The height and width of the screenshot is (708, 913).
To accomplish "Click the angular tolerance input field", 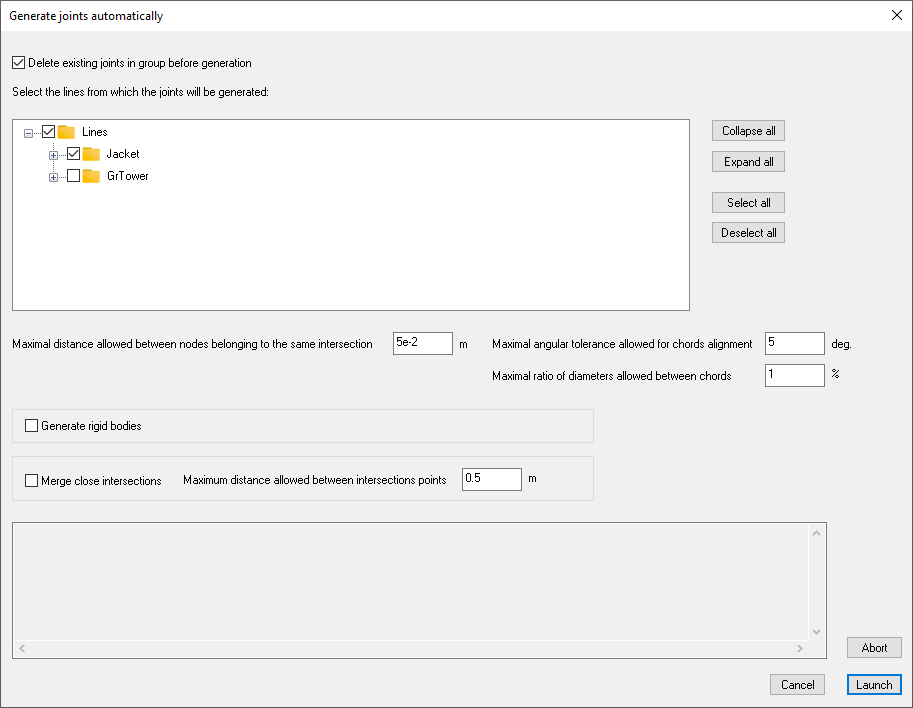I will point(794,344).
